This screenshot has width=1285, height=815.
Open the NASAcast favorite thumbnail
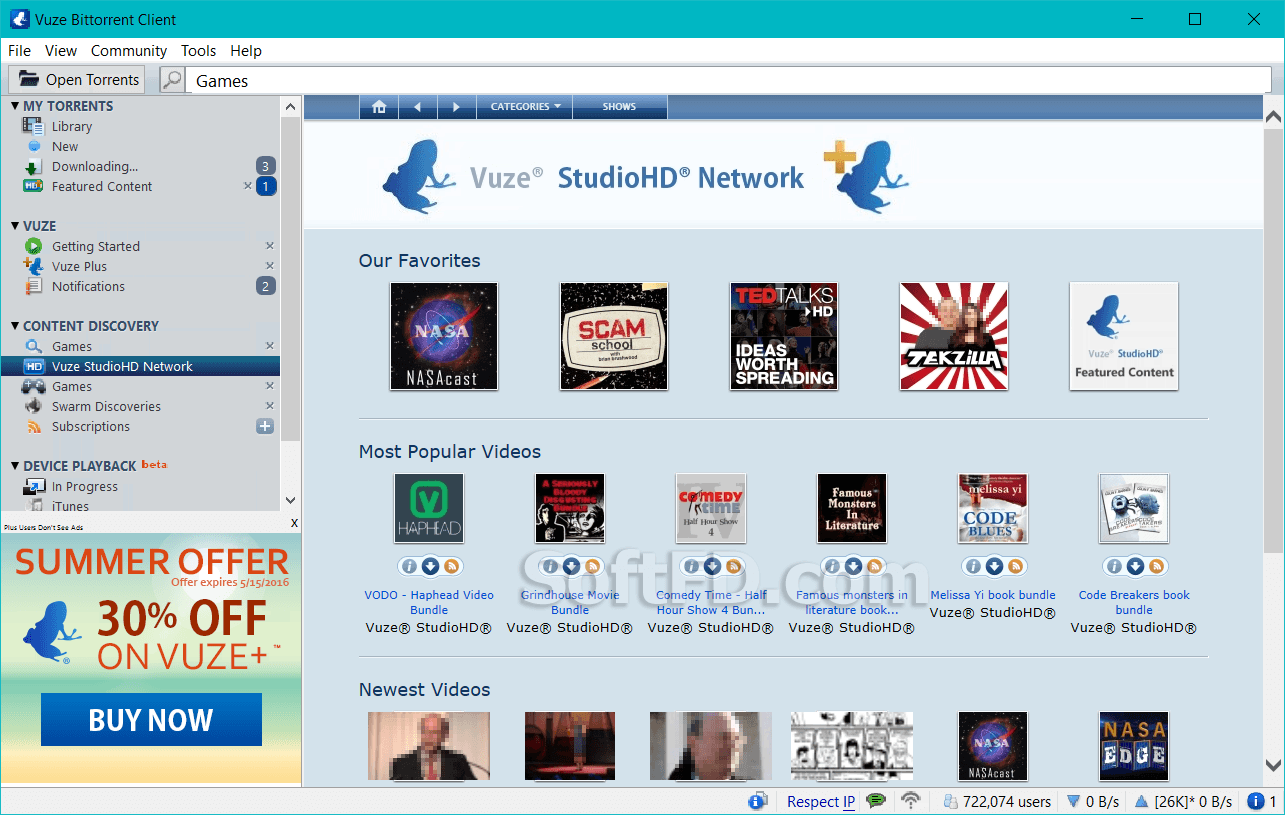[444, 336]
